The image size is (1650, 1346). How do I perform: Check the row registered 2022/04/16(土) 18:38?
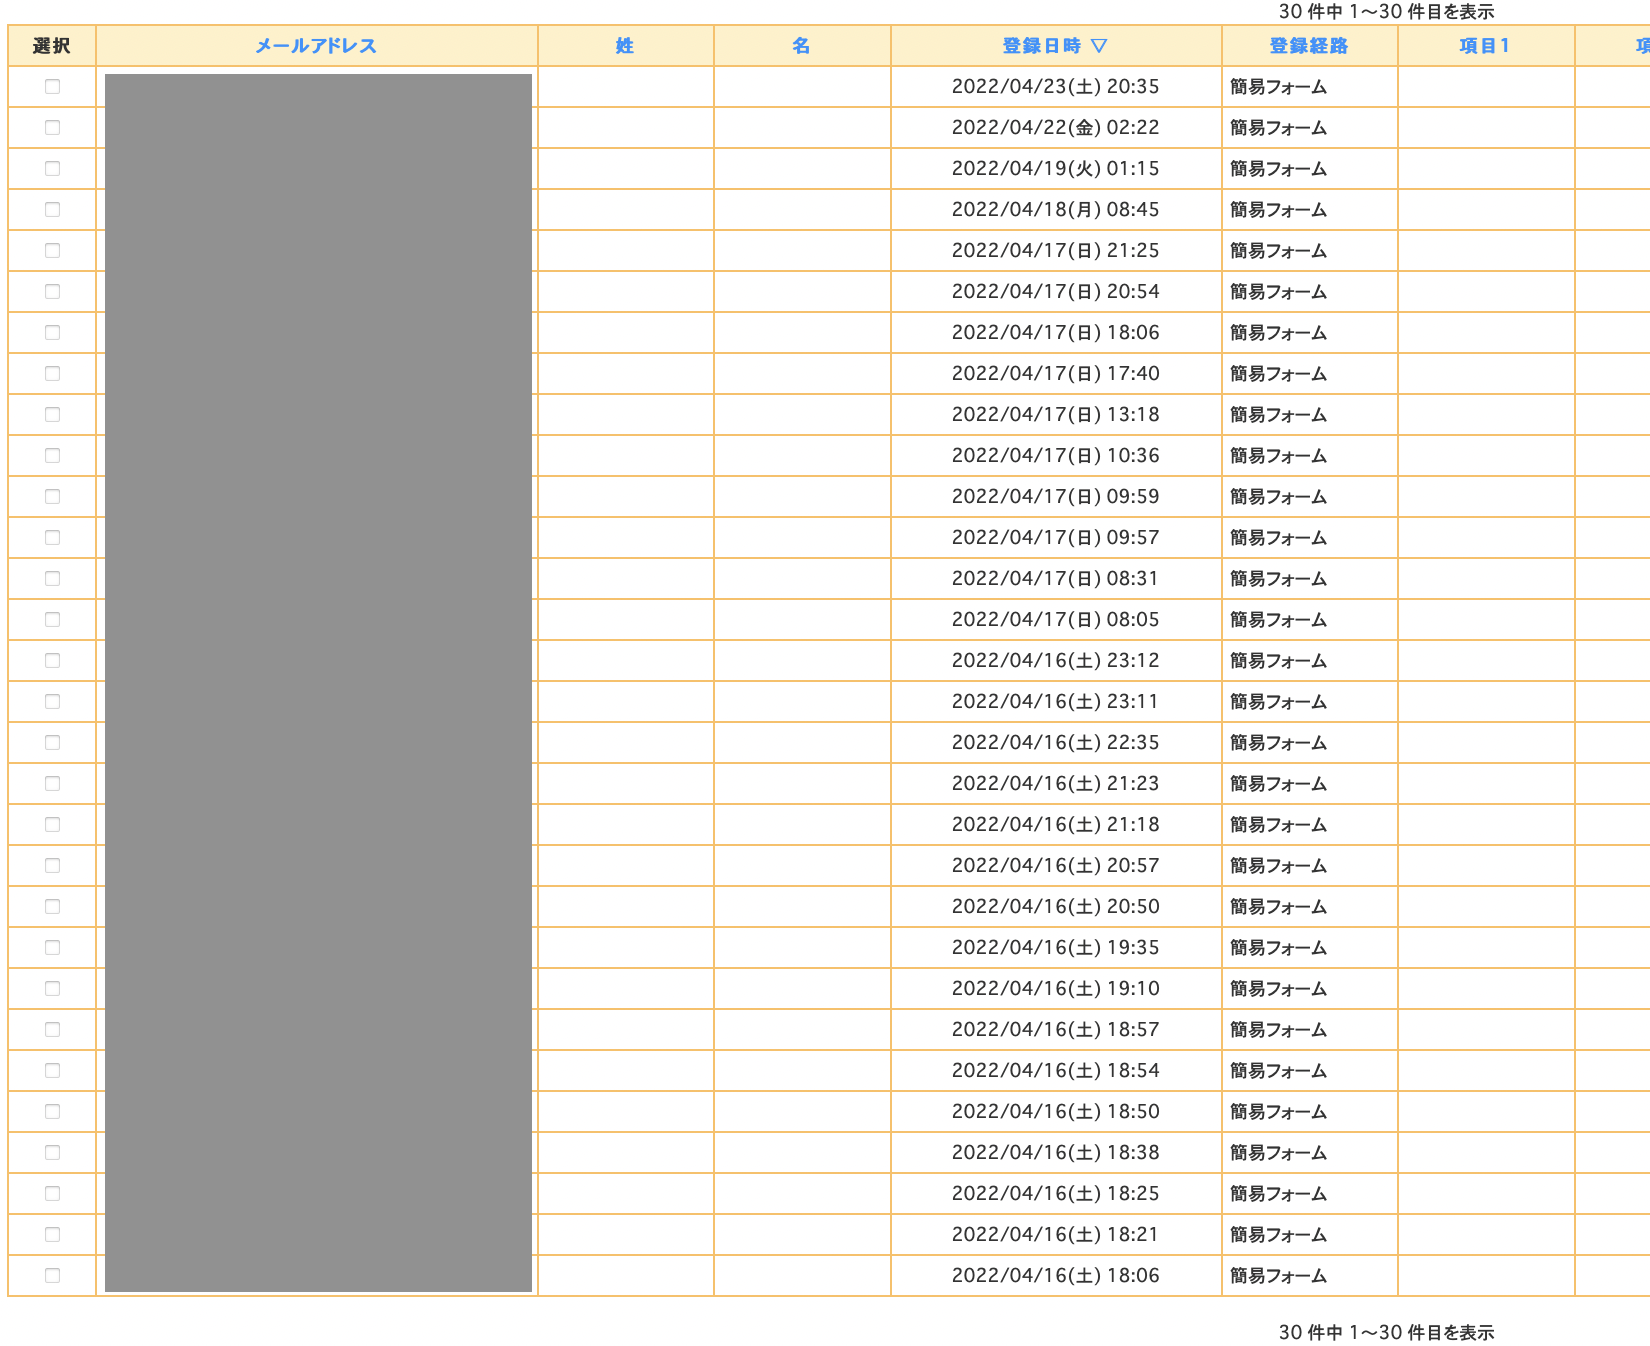(53, 1153)
